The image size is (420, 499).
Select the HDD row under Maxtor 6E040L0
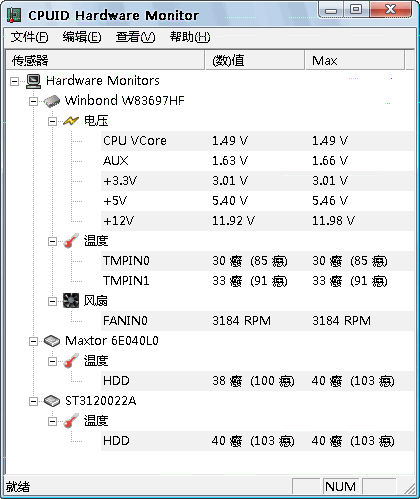click(257, 381)
